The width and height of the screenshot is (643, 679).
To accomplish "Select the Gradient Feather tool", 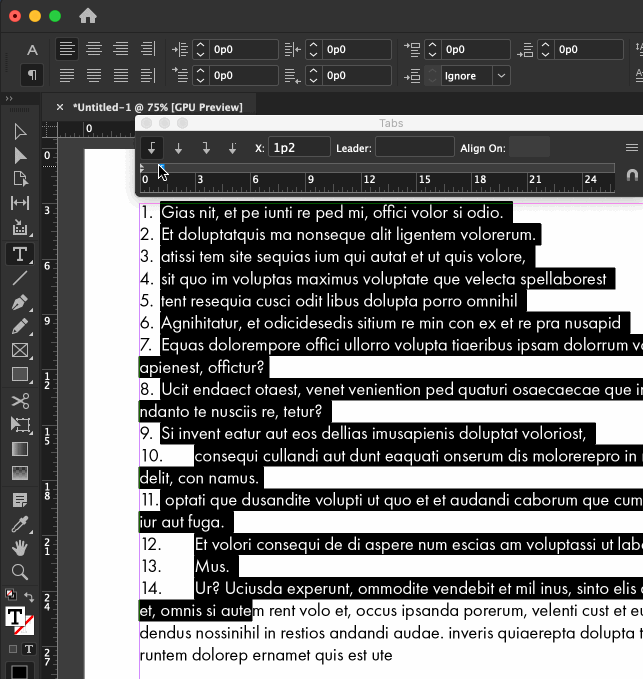I will 20,473.
